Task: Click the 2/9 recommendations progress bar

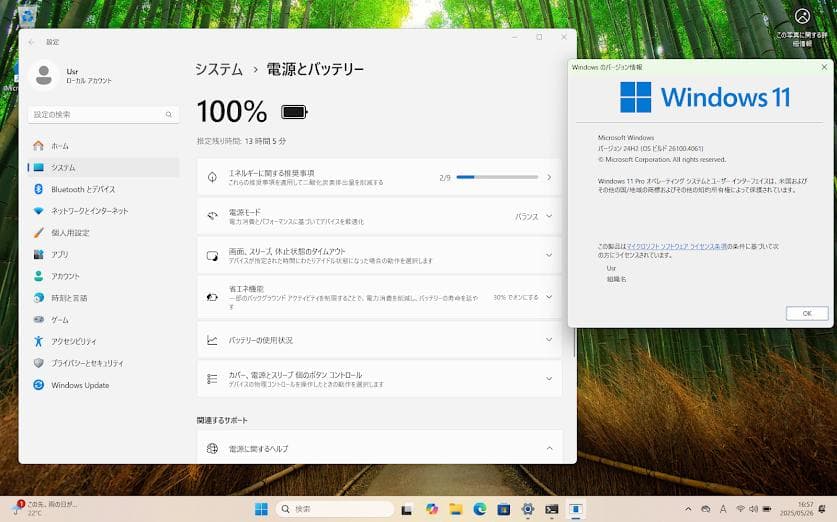Action: 497,177
